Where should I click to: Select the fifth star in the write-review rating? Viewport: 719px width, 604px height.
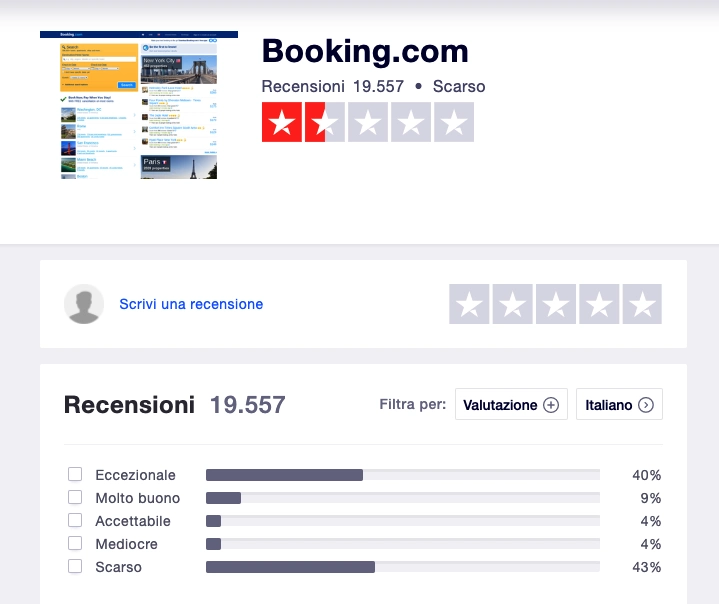(642, 304)
